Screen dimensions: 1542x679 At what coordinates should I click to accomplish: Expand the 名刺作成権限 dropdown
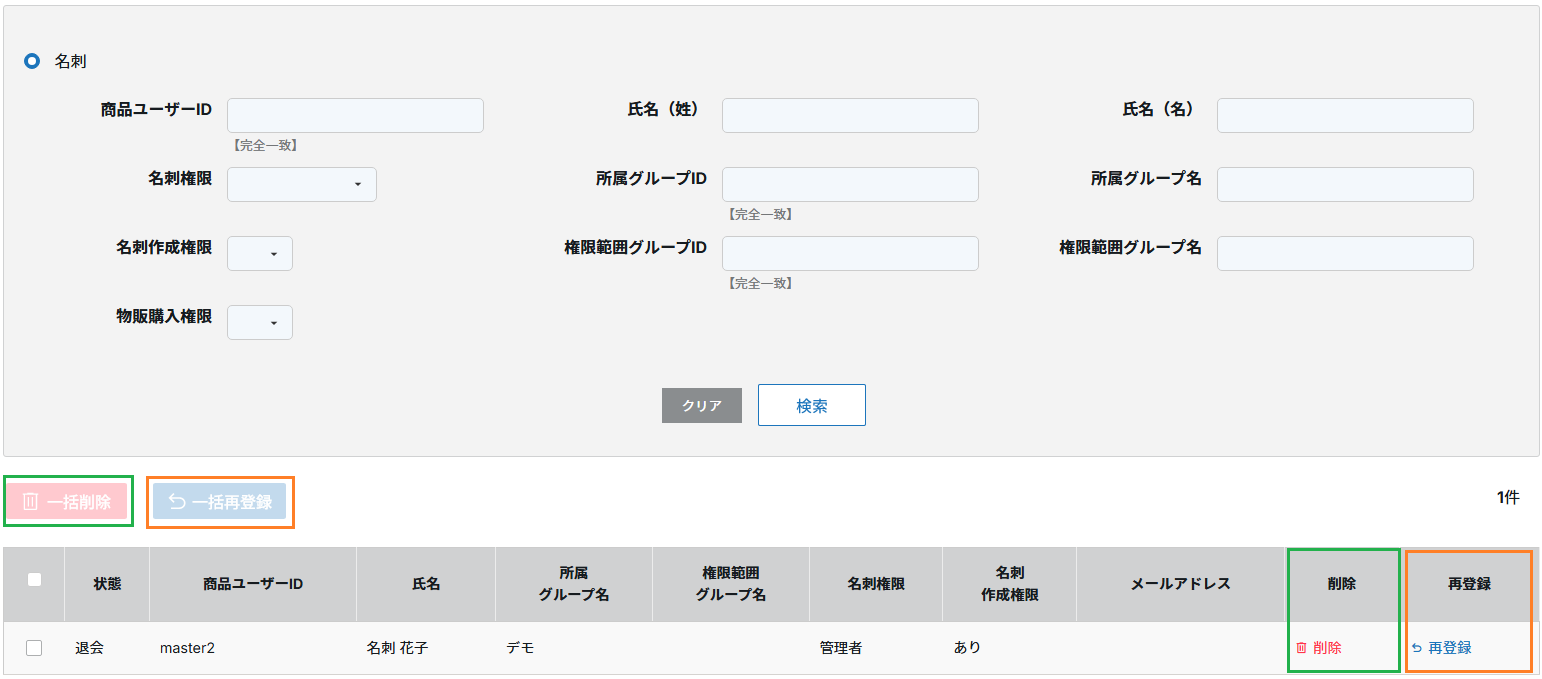[x=260, y=254]
